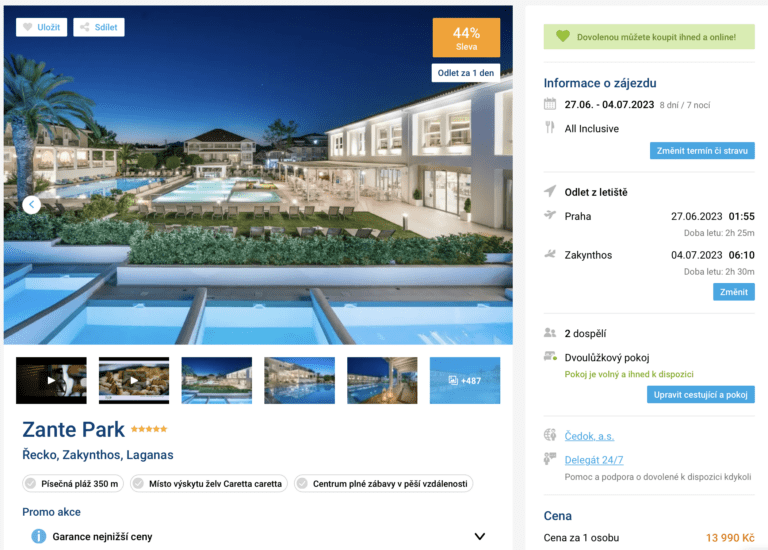Click the calendar icon beside trip dates
The height and width of the screenshot is (550, 768).
coord(550,104)
